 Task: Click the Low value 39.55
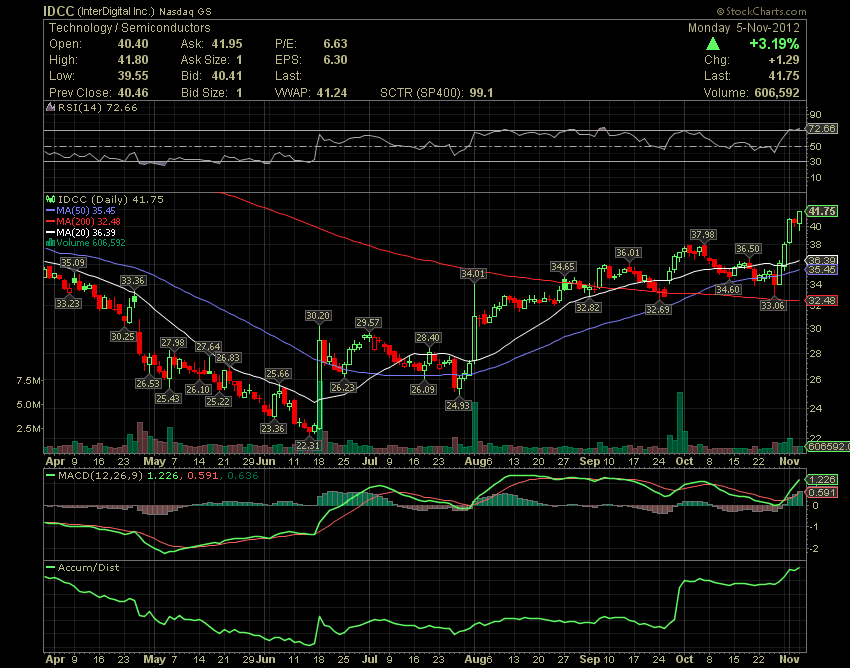pyautogui.click(x=133, y=76)
